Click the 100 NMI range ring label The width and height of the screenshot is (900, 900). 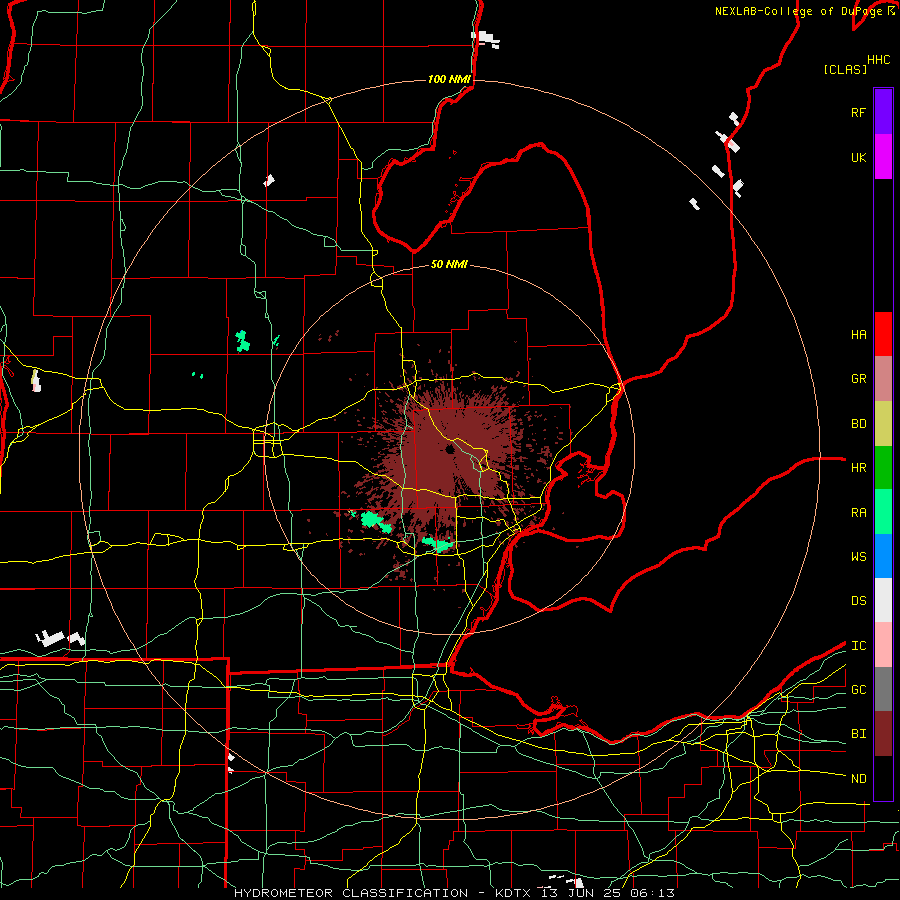pyautogui.click(x=449, y=79)
